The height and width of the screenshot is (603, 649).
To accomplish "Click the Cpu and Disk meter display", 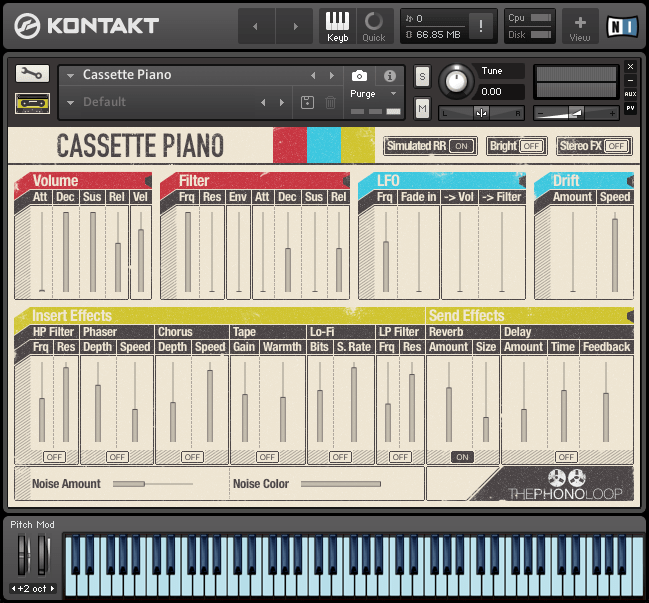I will (529, 26).
